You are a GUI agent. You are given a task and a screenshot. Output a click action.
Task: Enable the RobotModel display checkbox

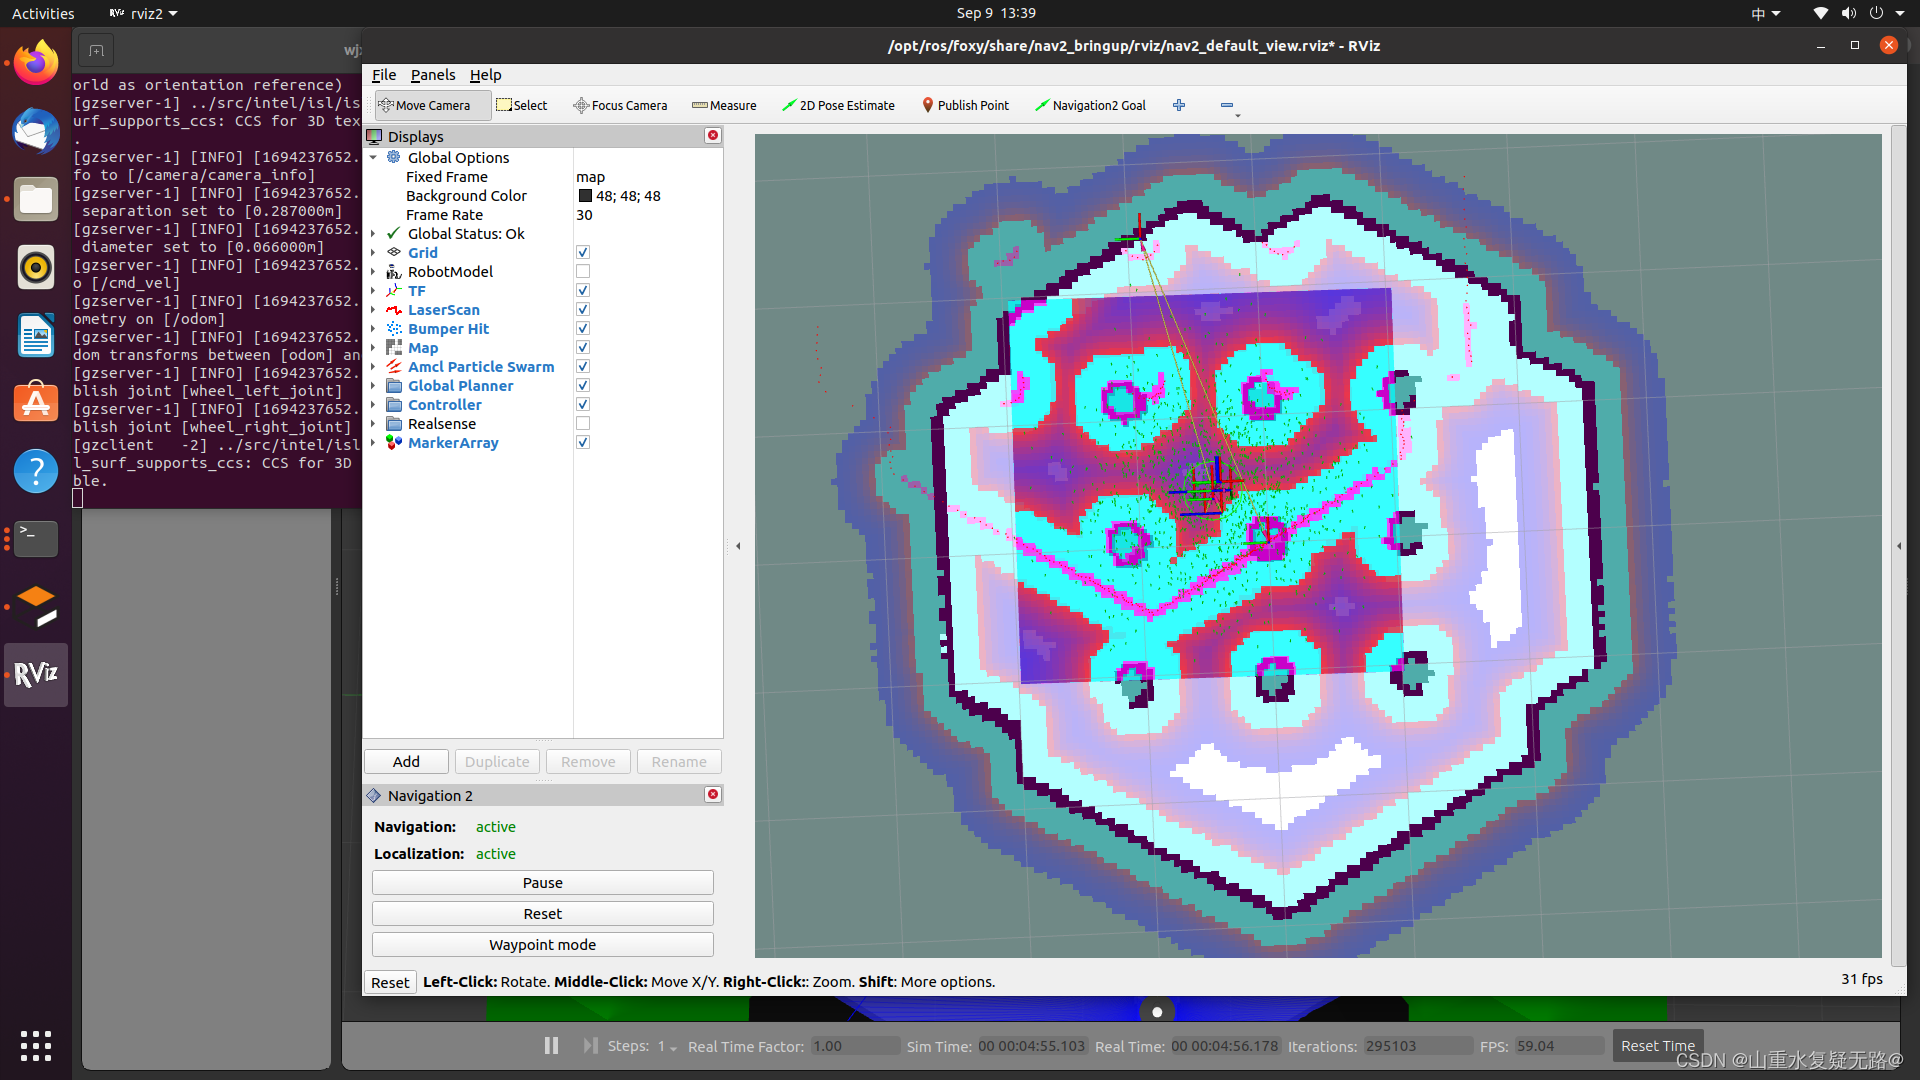point(583,272)
